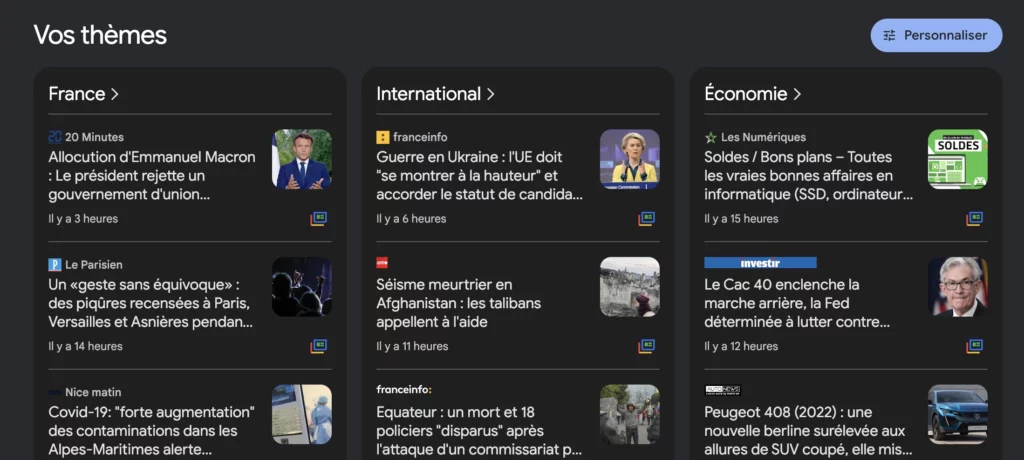Click the Les Numériques star icon
The height and width of the screenshot is (460, 1024).
711,137
